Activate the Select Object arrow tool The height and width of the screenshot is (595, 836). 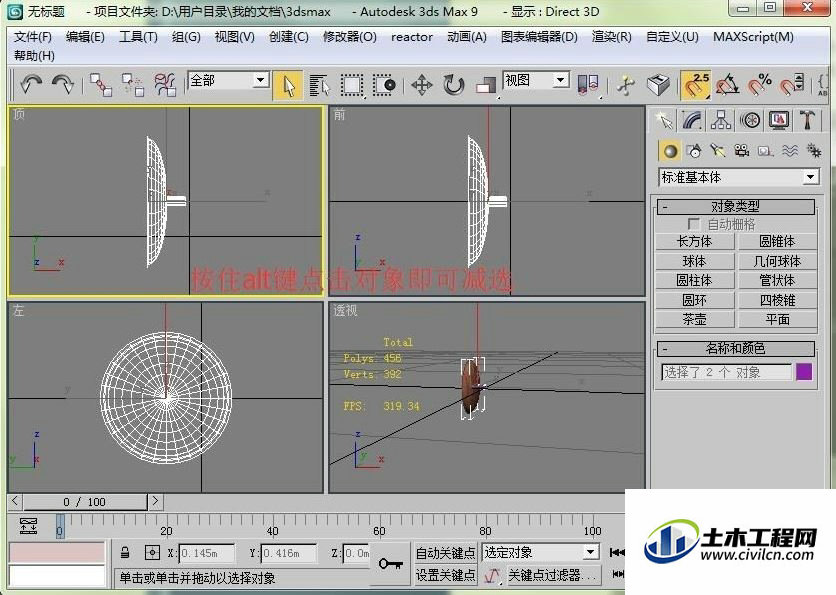[x=288, y=85]
